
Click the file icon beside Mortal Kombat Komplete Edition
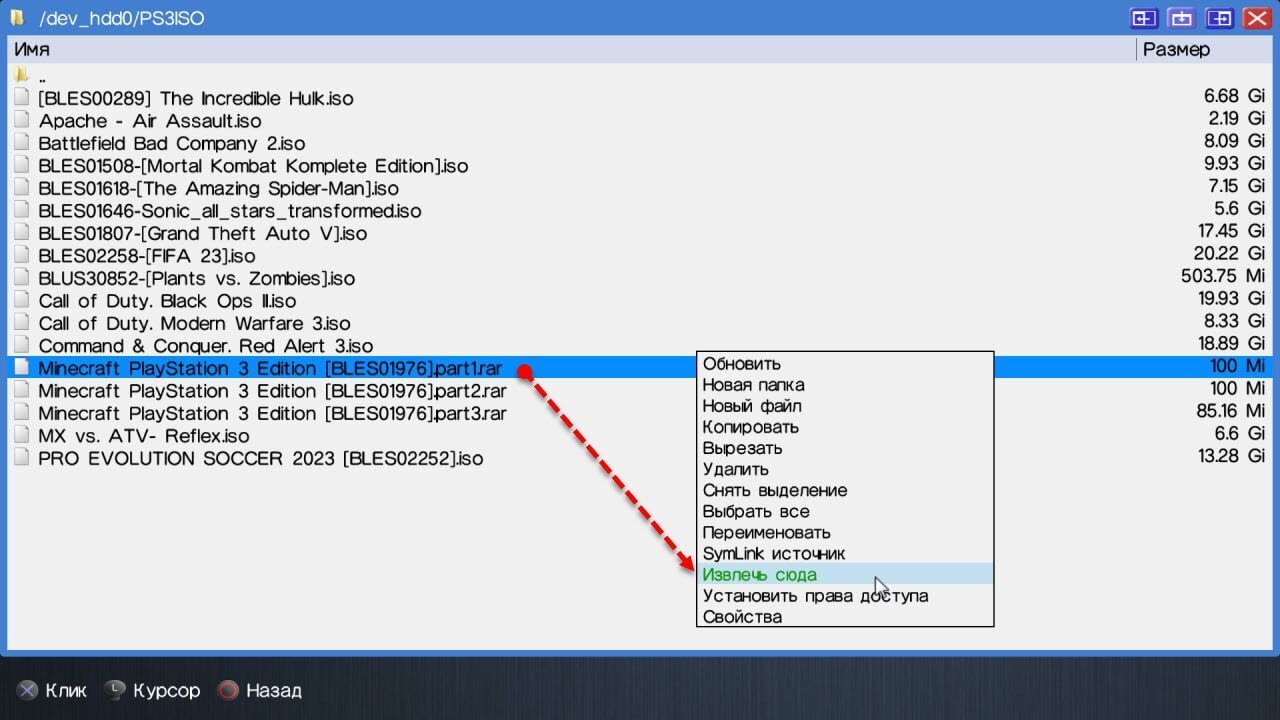pos(22,165)
